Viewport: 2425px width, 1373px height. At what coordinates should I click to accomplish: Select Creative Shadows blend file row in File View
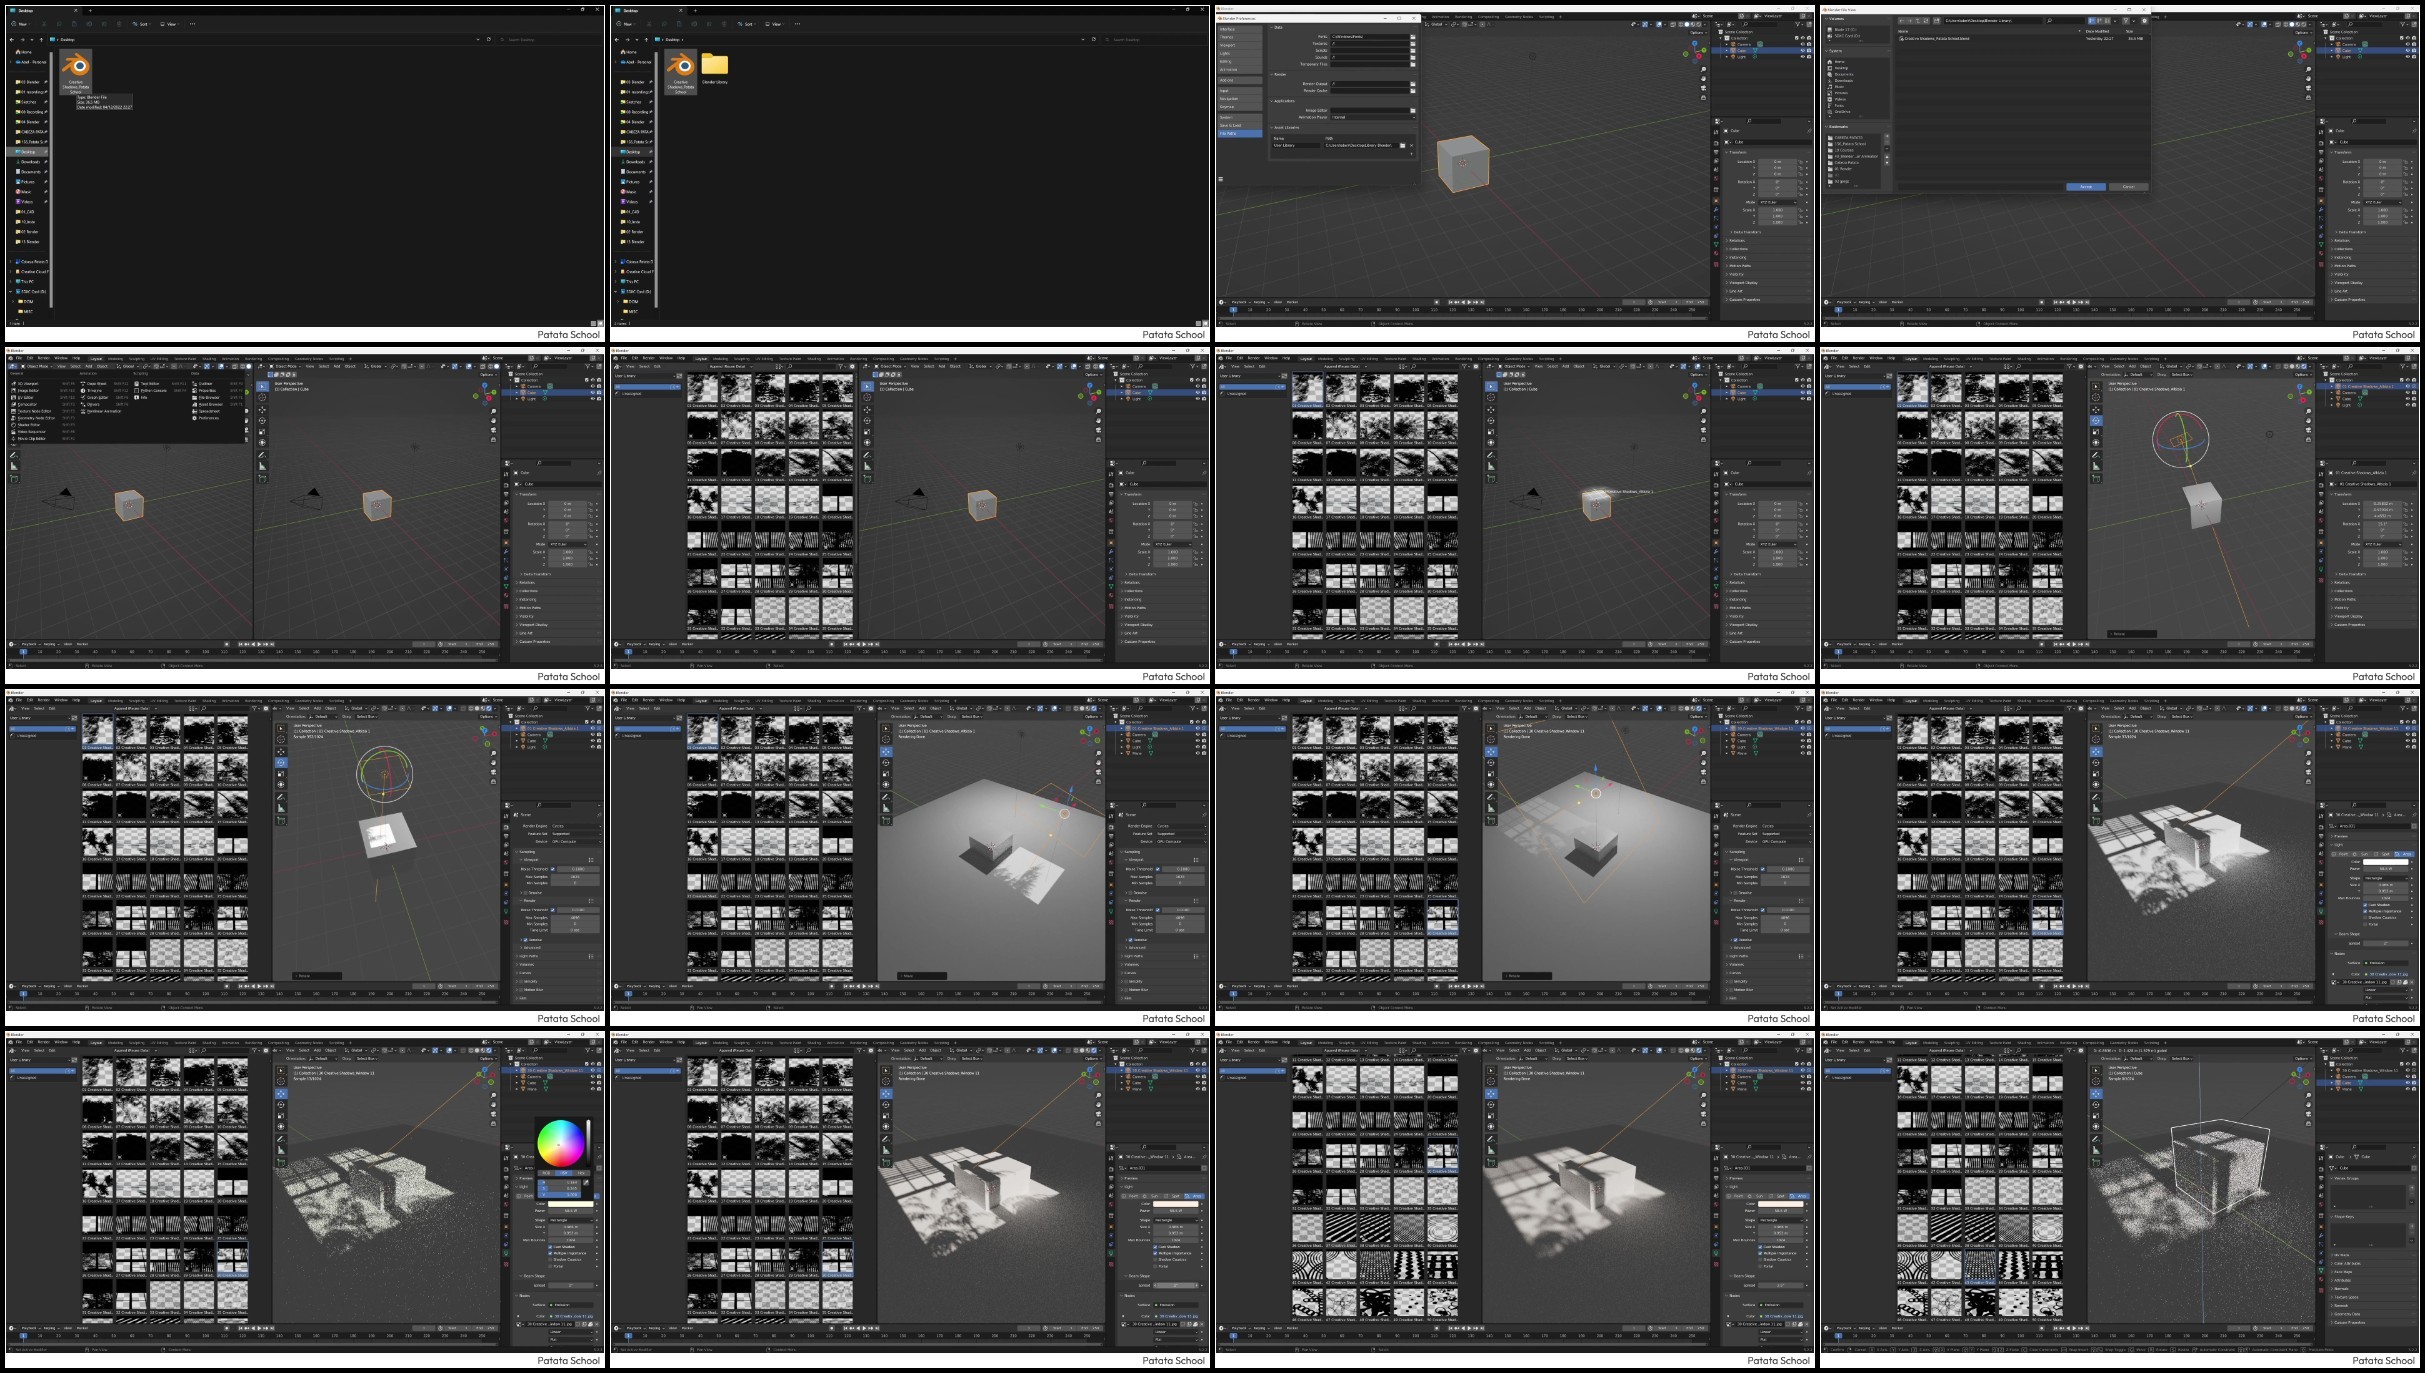point(2022,38)
